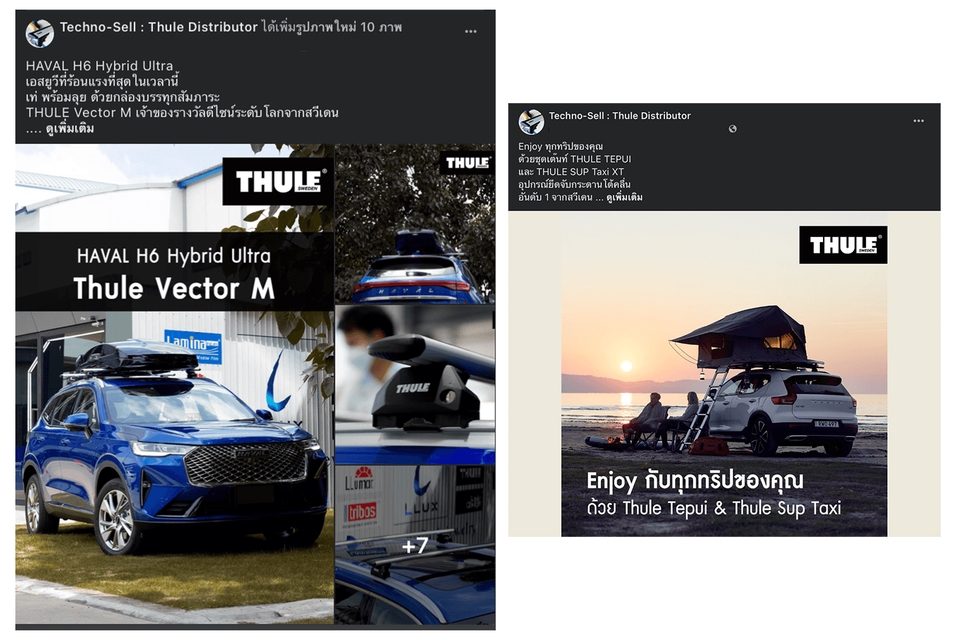Image resolution: width=960 pixels, height=640 pixels.
Task: Click page name link on the Tepui post
Action: click(x=620, y=116)
